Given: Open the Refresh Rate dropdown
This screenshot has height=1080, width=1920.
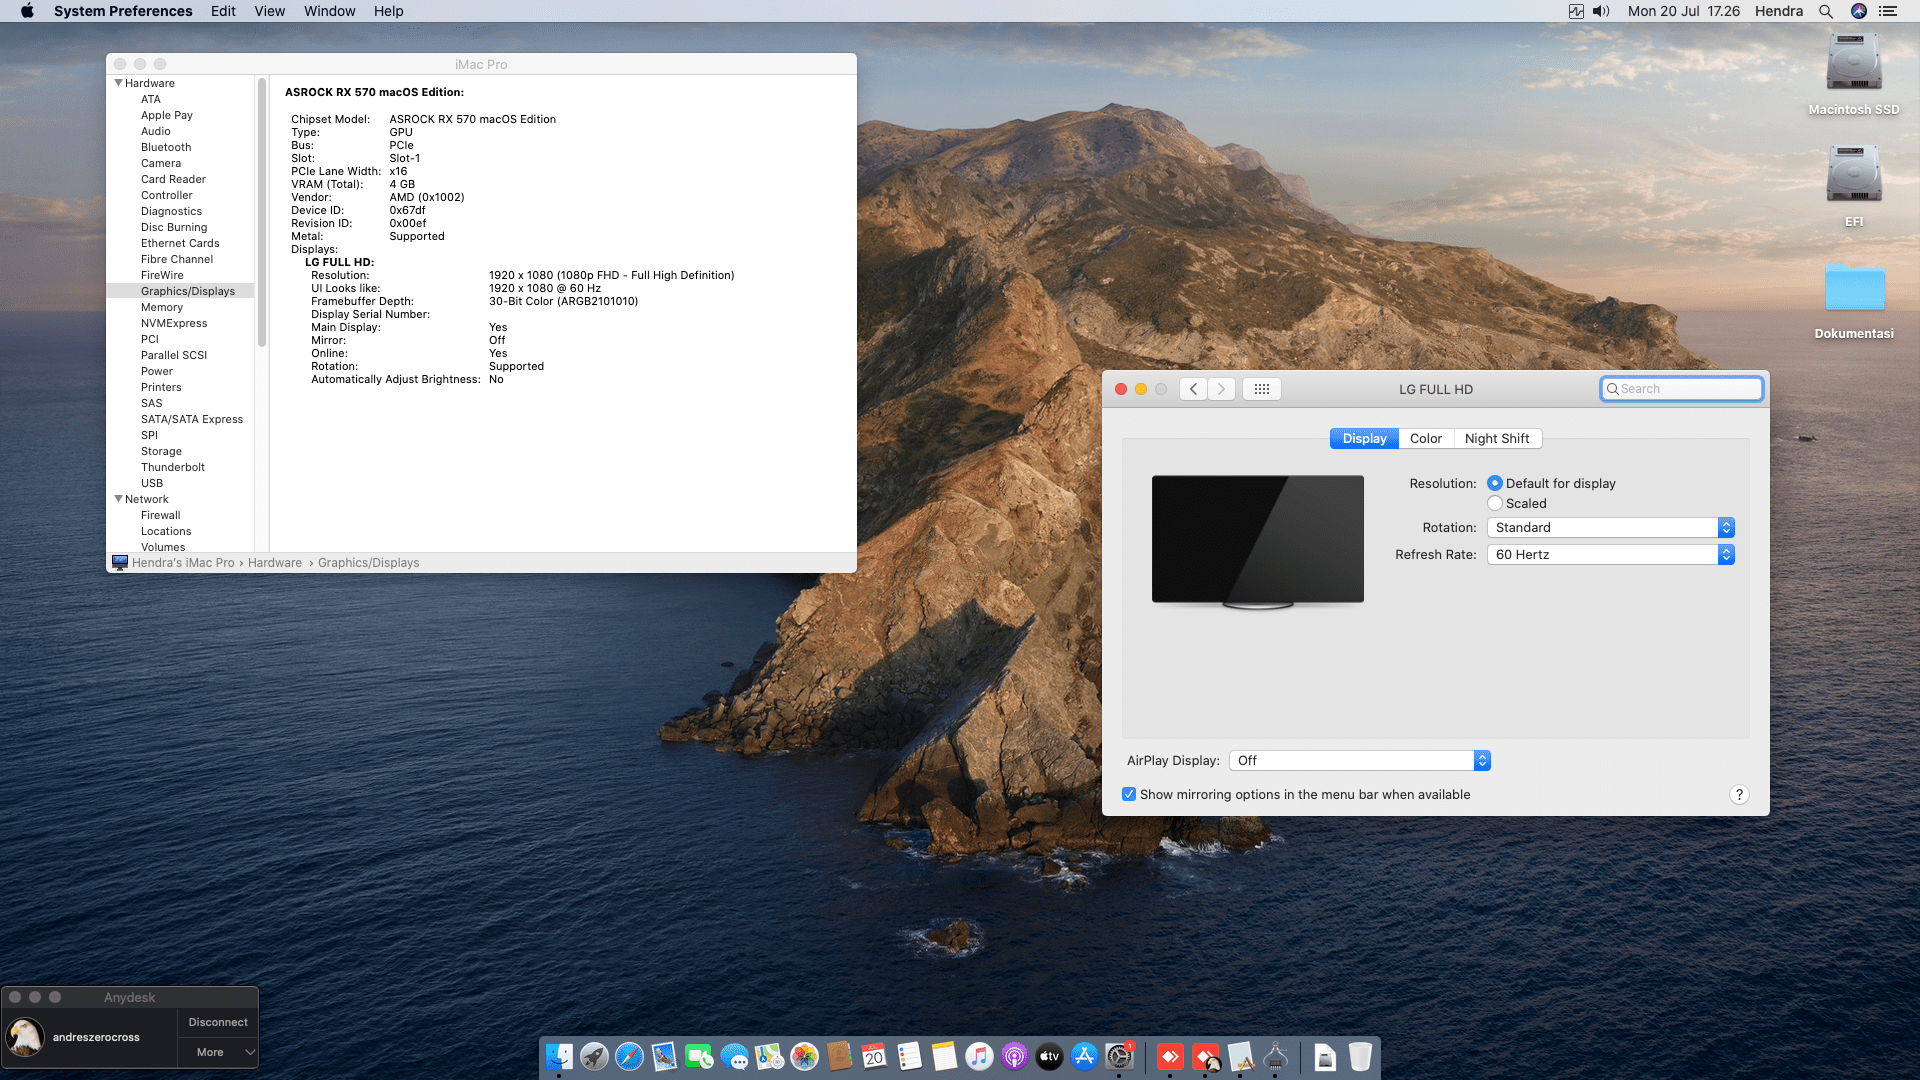Looking at the screenshot, I should (x=1610, y=554).
